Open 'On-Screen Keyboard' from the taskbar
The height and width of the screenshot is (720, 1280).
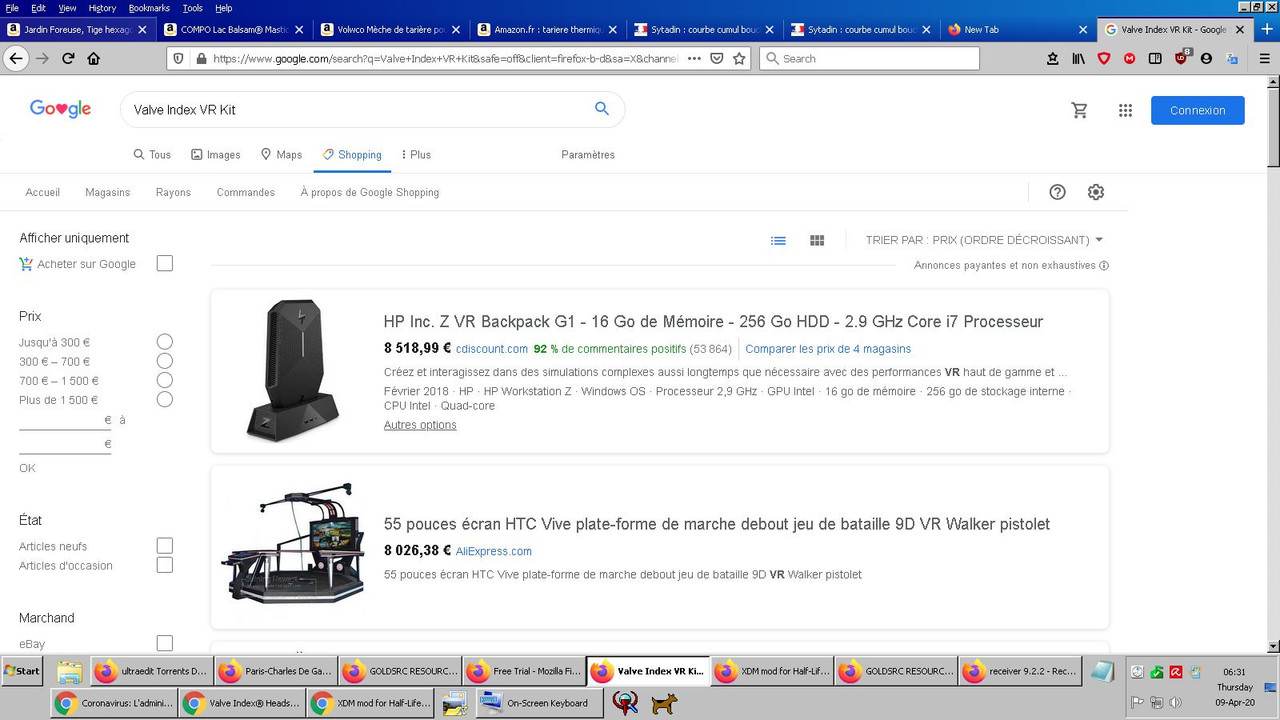pyautogui.click(x=538, y=703)
